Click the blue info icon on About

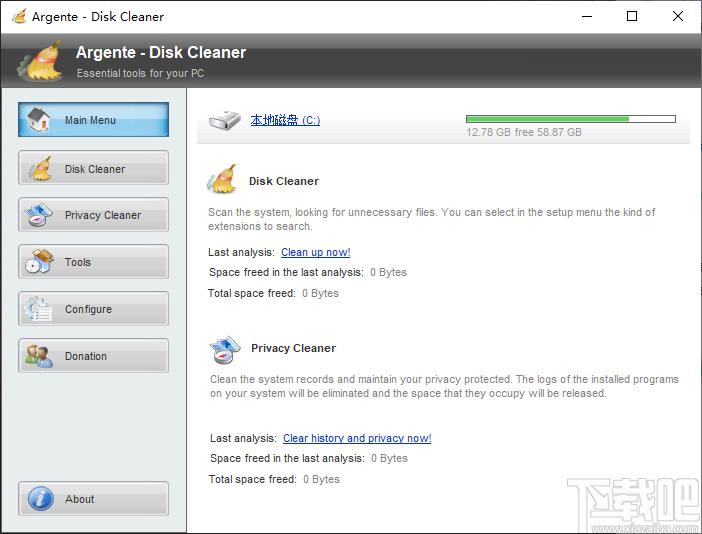[x=41, y=499]
